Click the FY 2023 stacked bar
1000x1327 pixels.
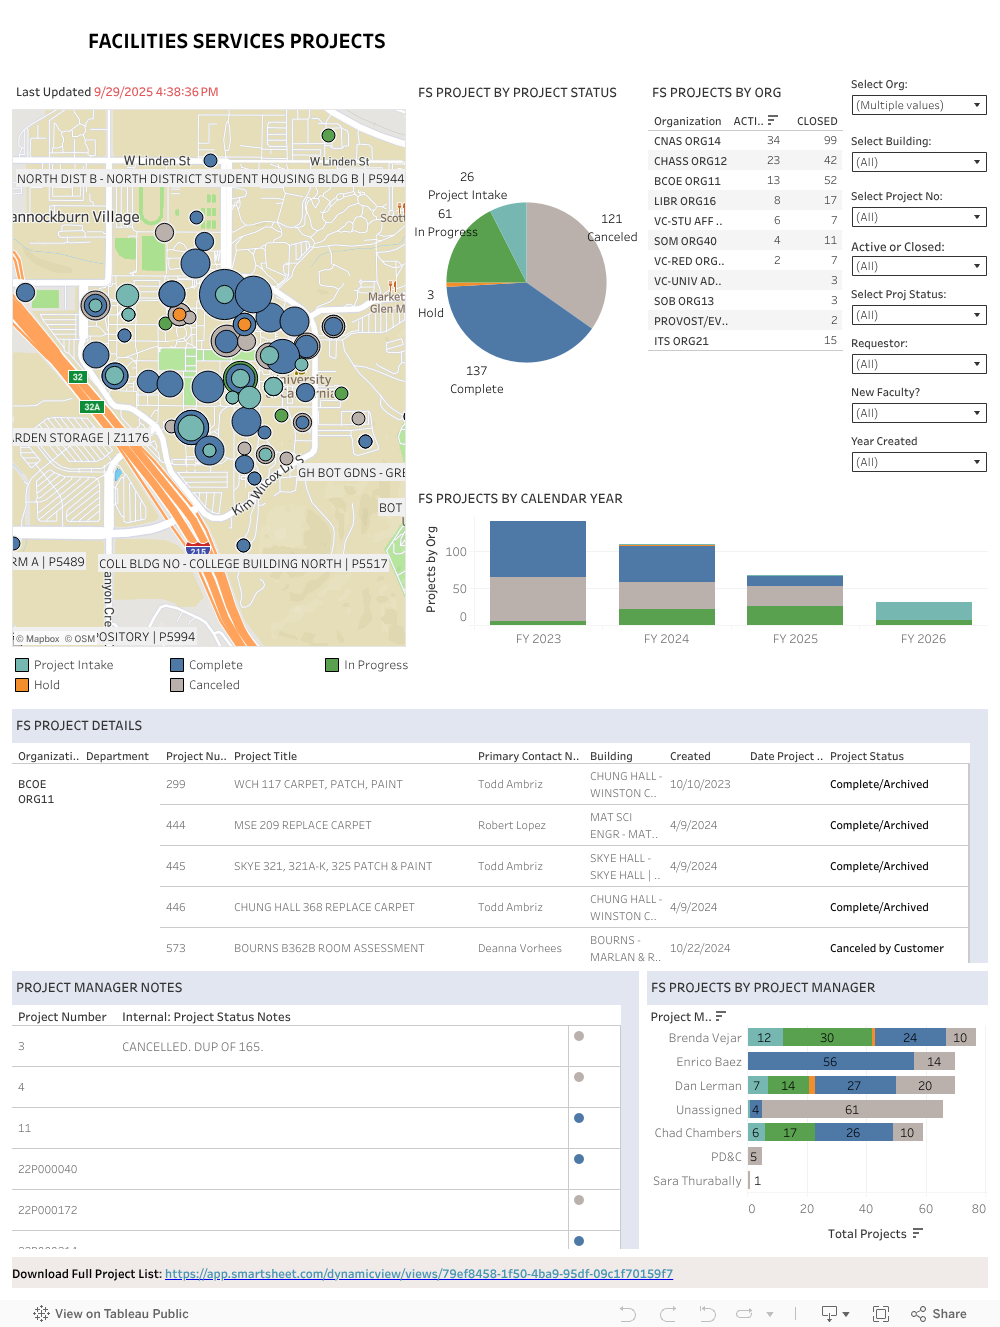coord(538,573)
